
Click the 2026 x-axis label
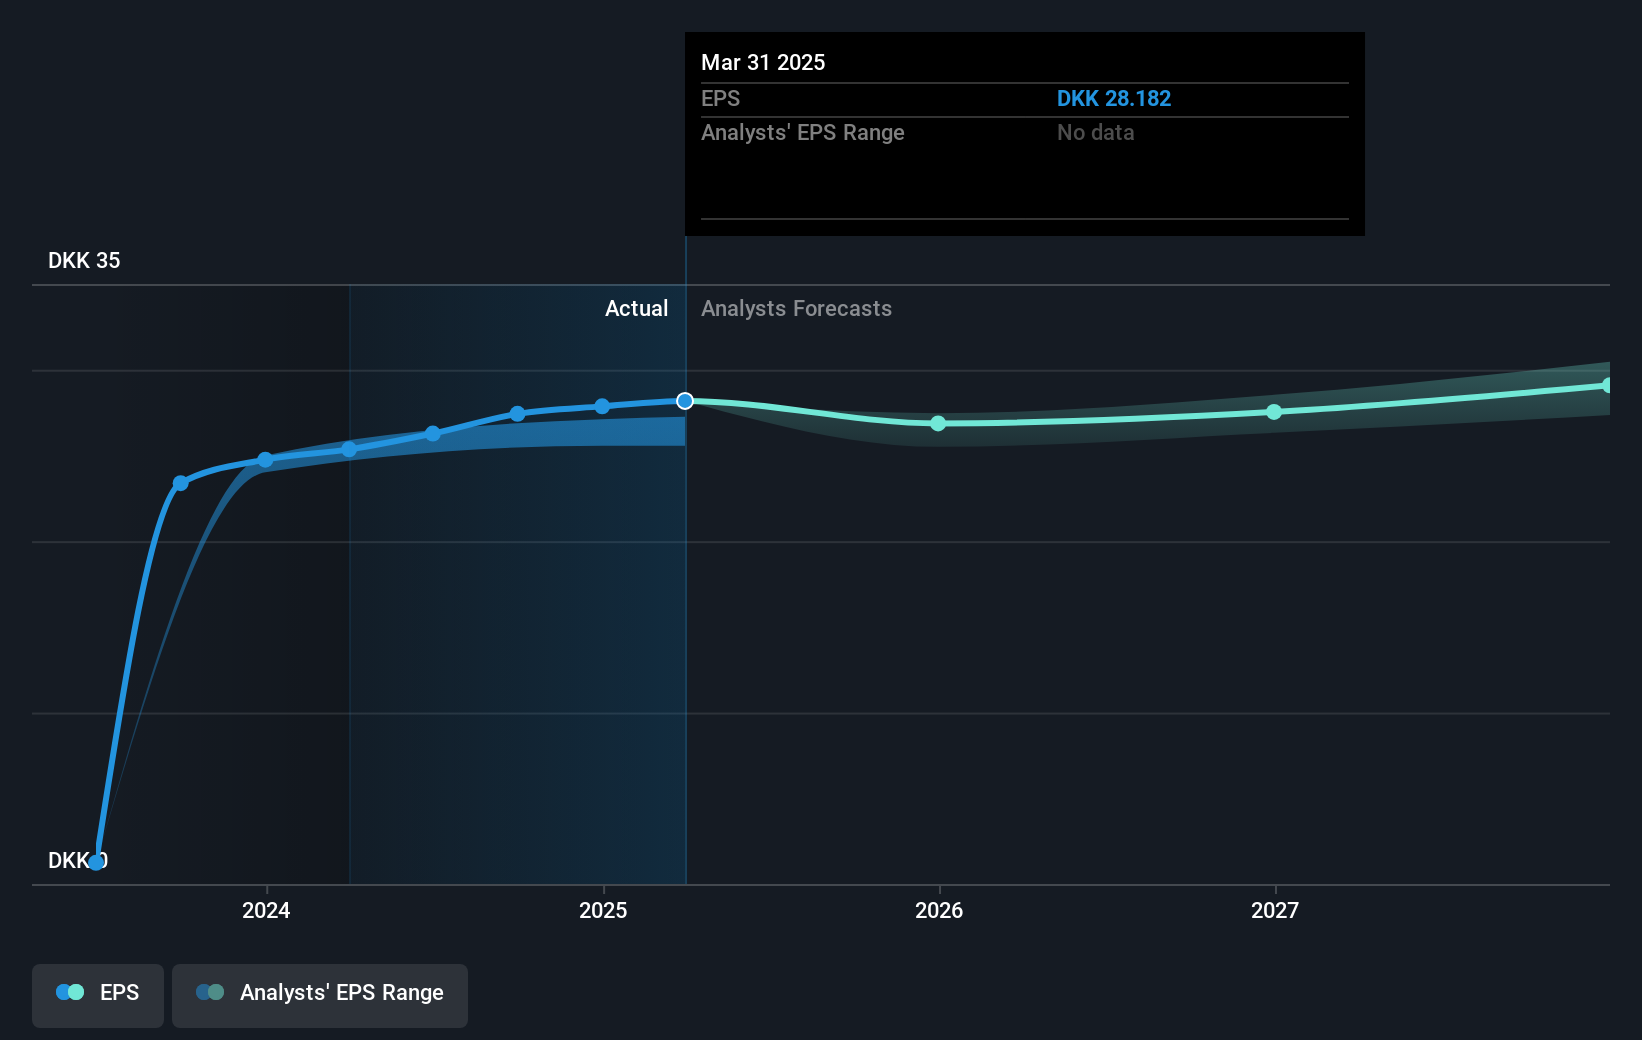[939, 910]
